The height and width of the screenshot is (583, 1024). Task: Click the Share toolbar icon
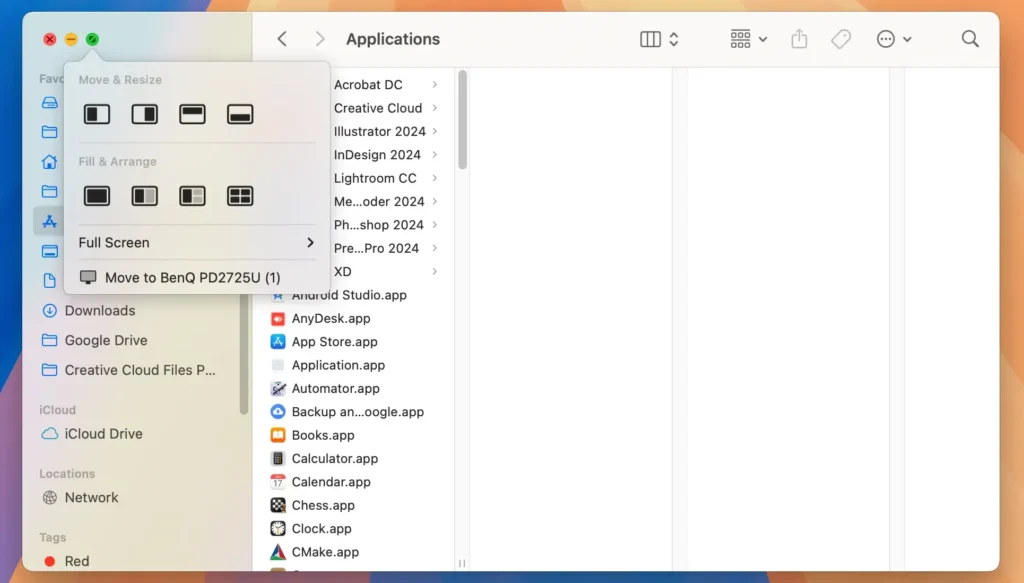[x=799, y=39]
